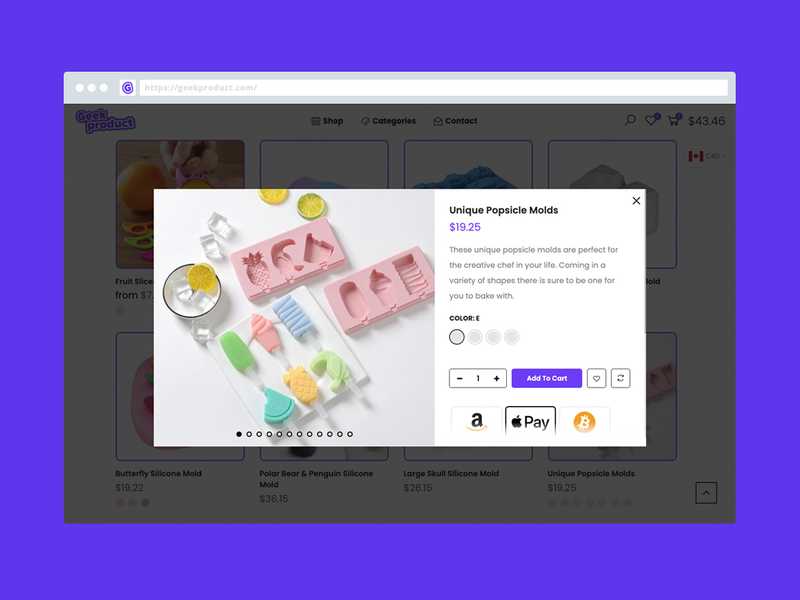Open header wishlist heart icon
The height and width of the screenshot is (600, 800).
pyautogui.click(x=652, y=120)
